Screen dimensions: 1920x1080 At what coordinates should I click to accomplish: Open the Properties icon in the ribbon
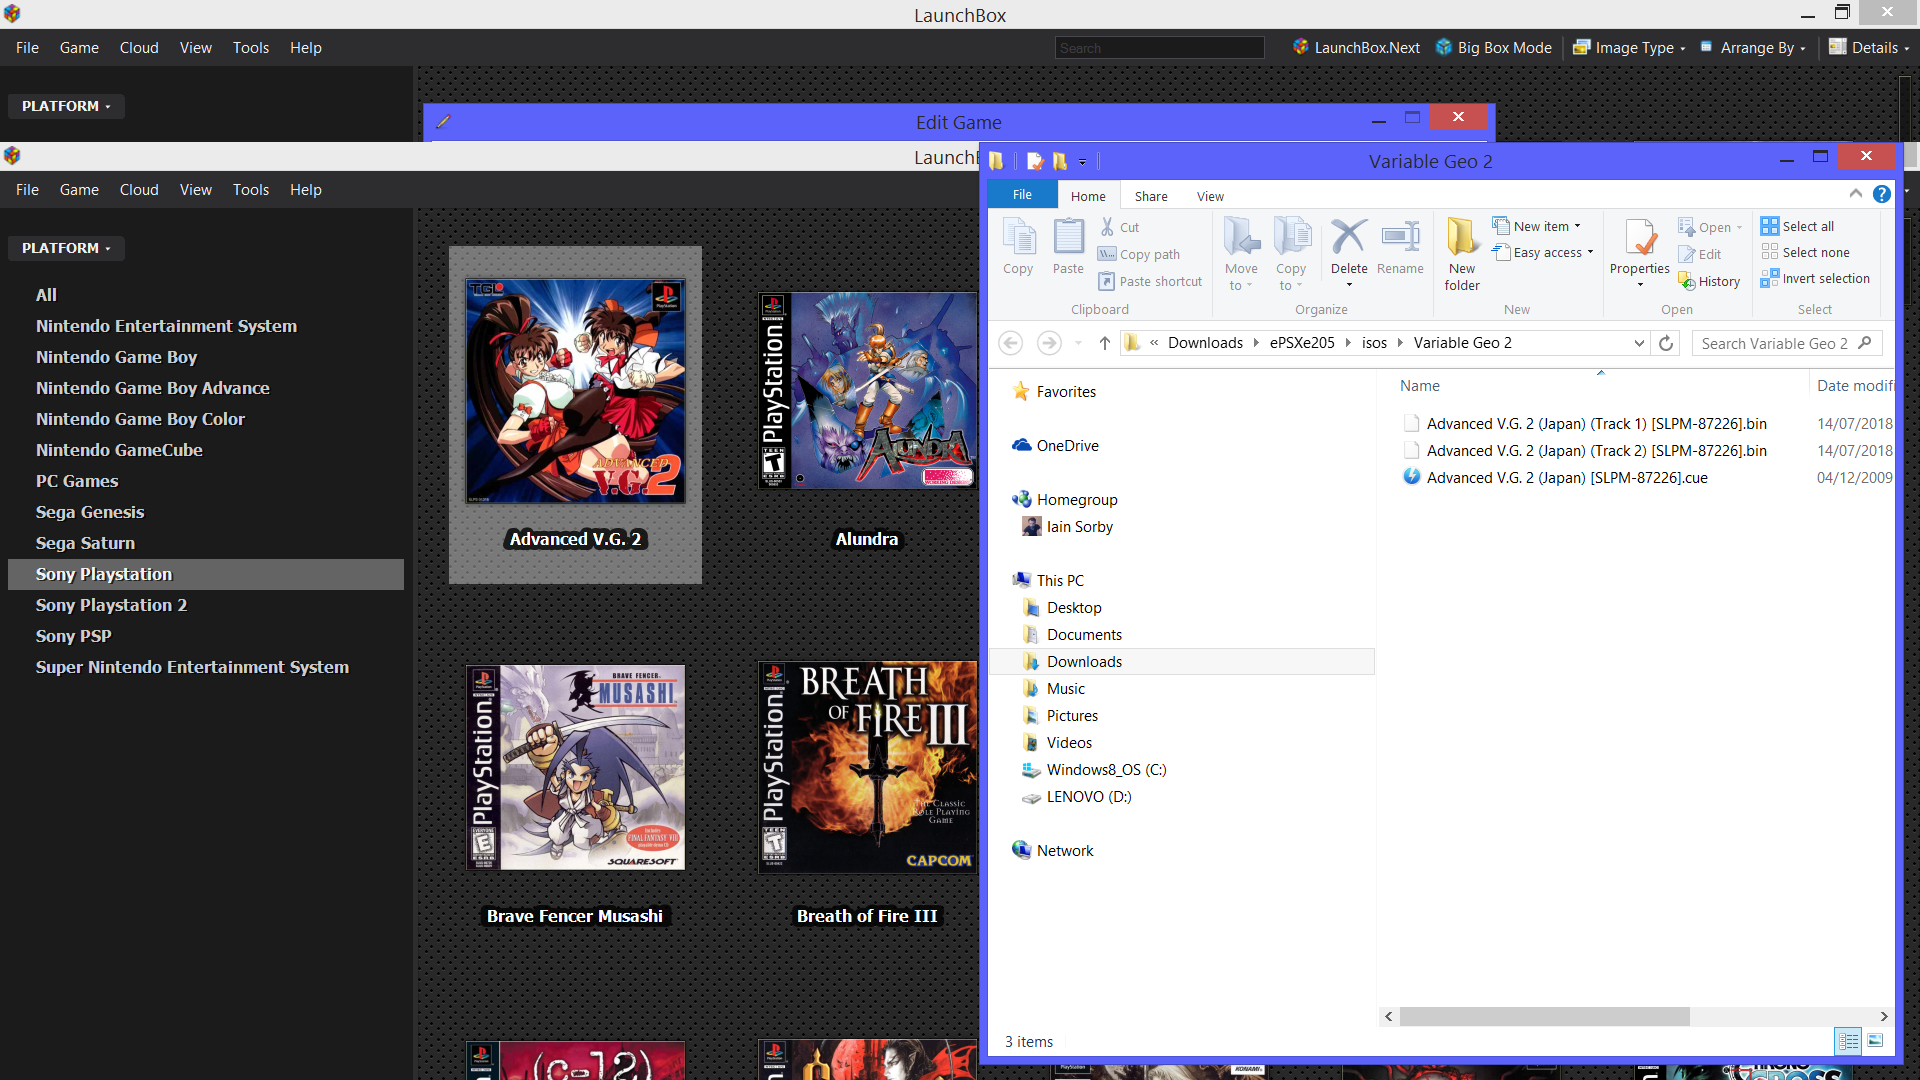(x=1639, y=240)
